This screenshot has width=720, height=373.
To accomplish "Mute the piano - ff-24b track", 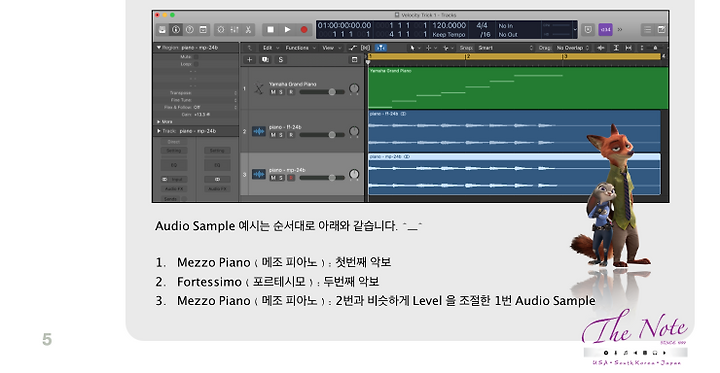I will [x=273, y=135].
